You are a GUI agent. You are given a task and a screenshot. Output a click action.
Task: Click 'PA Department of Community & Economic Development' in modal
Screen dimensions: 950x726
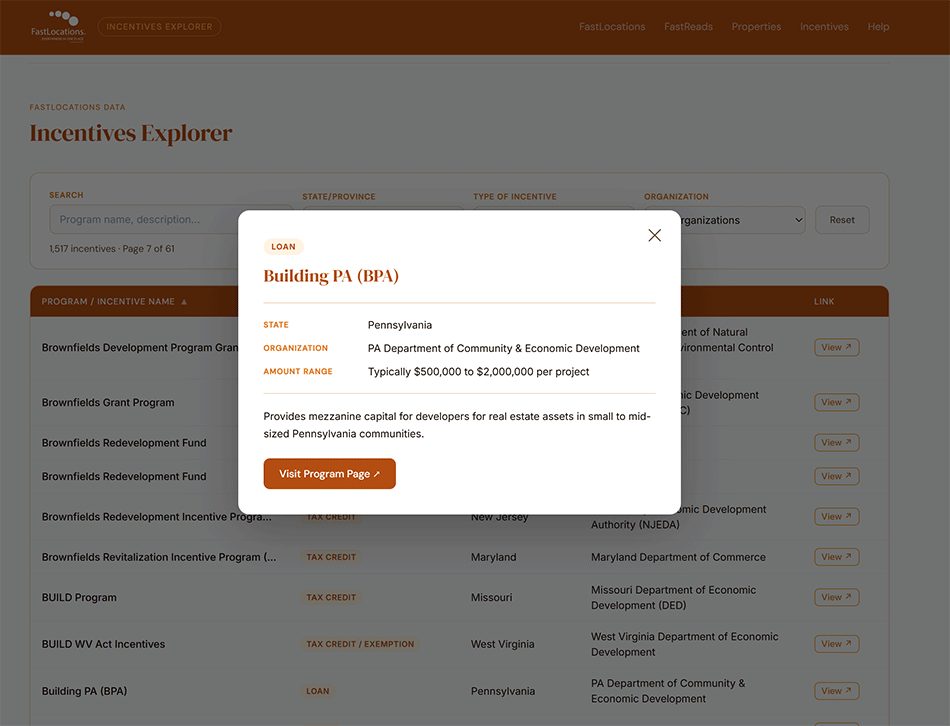pos(503,348)
